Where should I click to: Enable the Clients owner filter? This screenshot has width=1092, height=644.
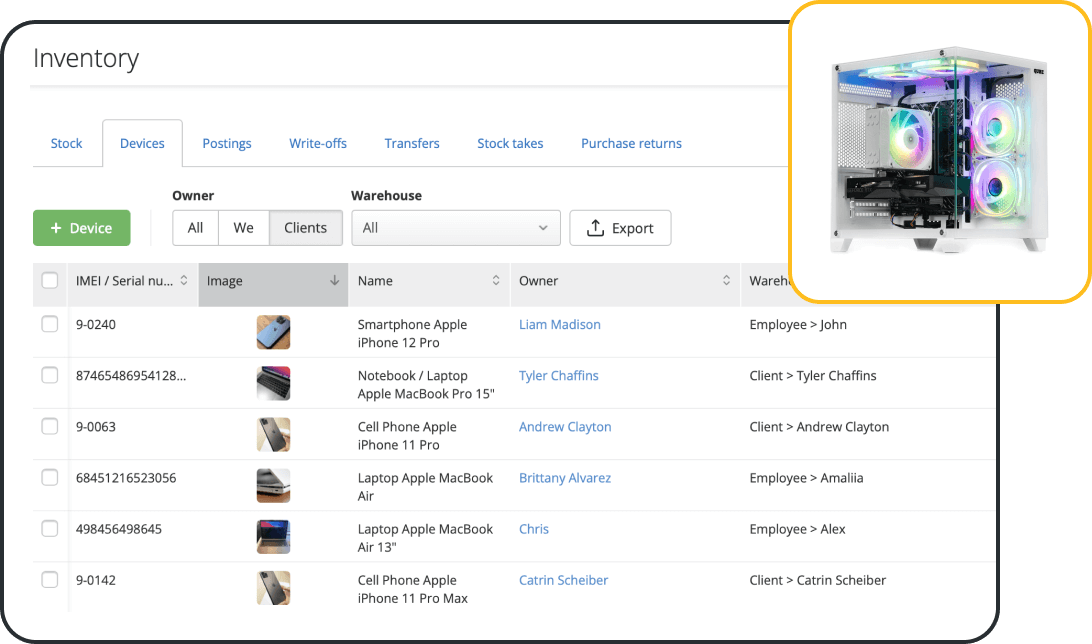(x=305, y=227)
